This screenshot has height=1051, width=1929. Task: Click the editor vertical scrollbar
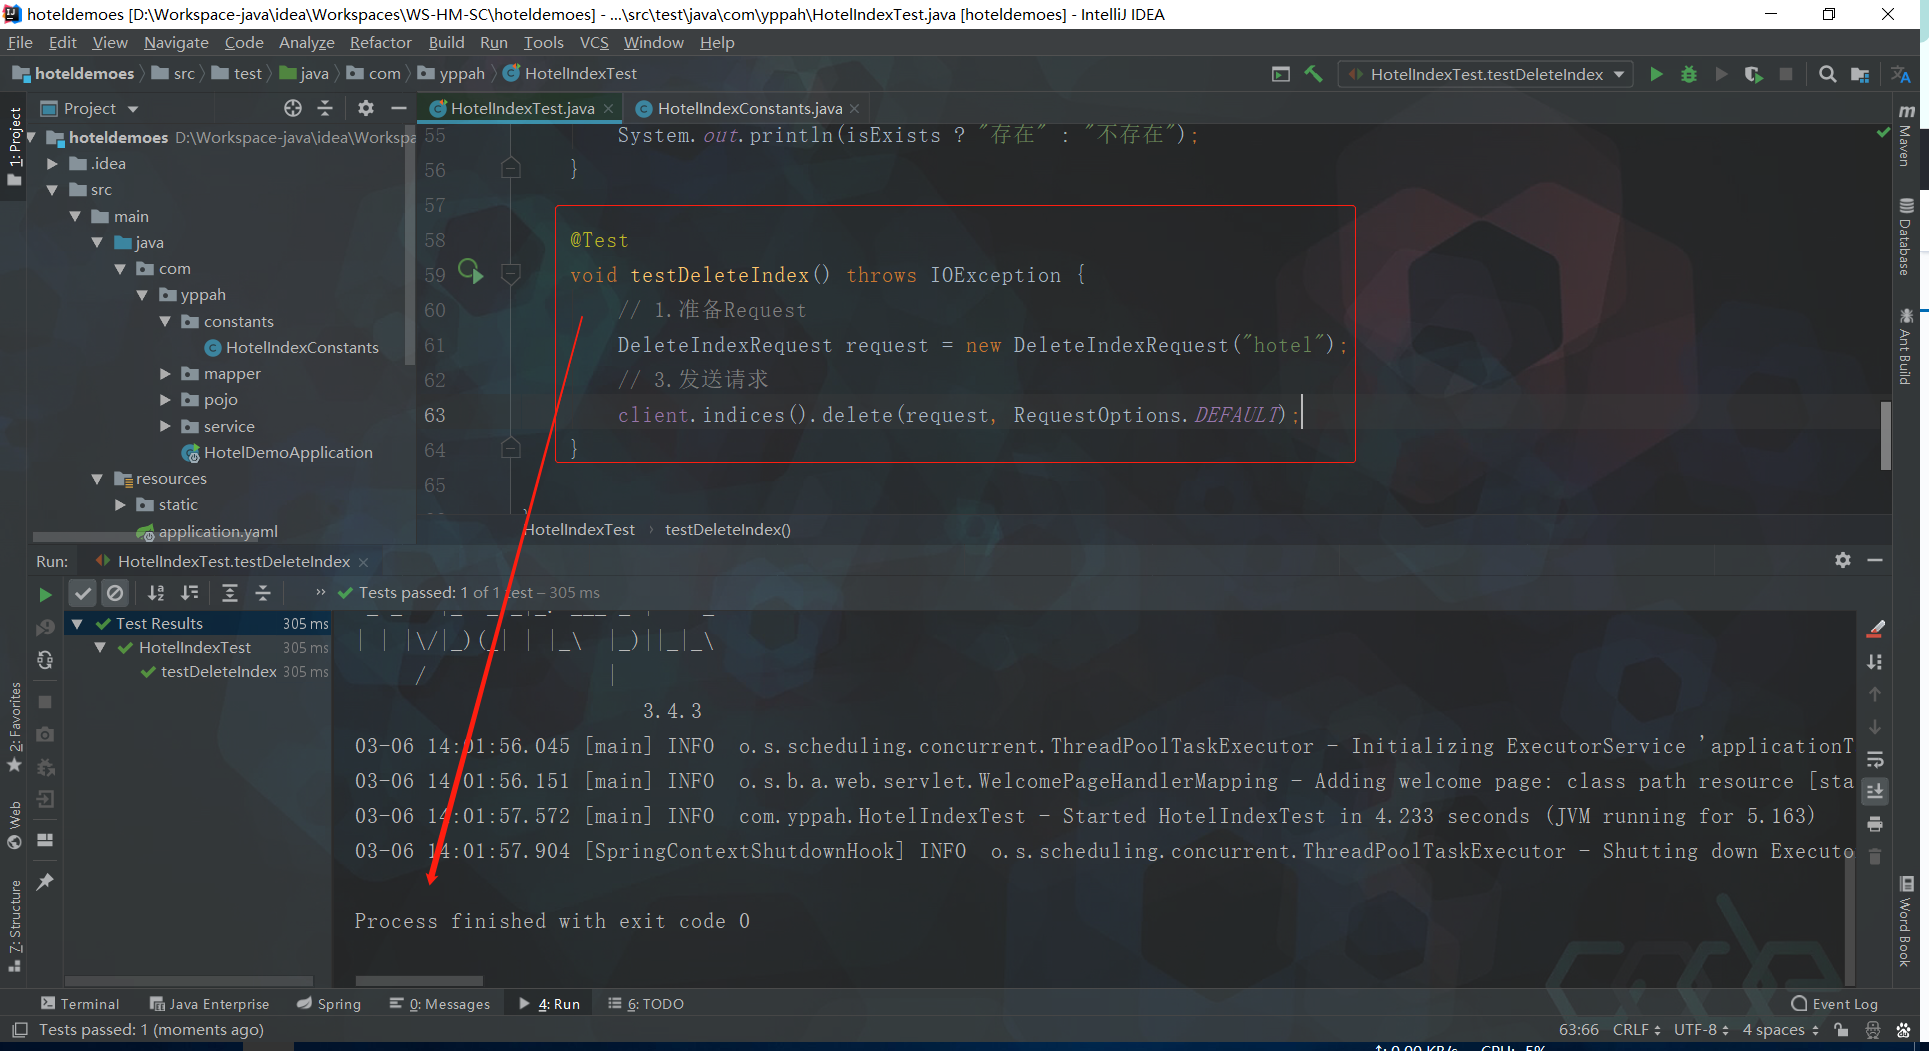[x=1886, y=435]
